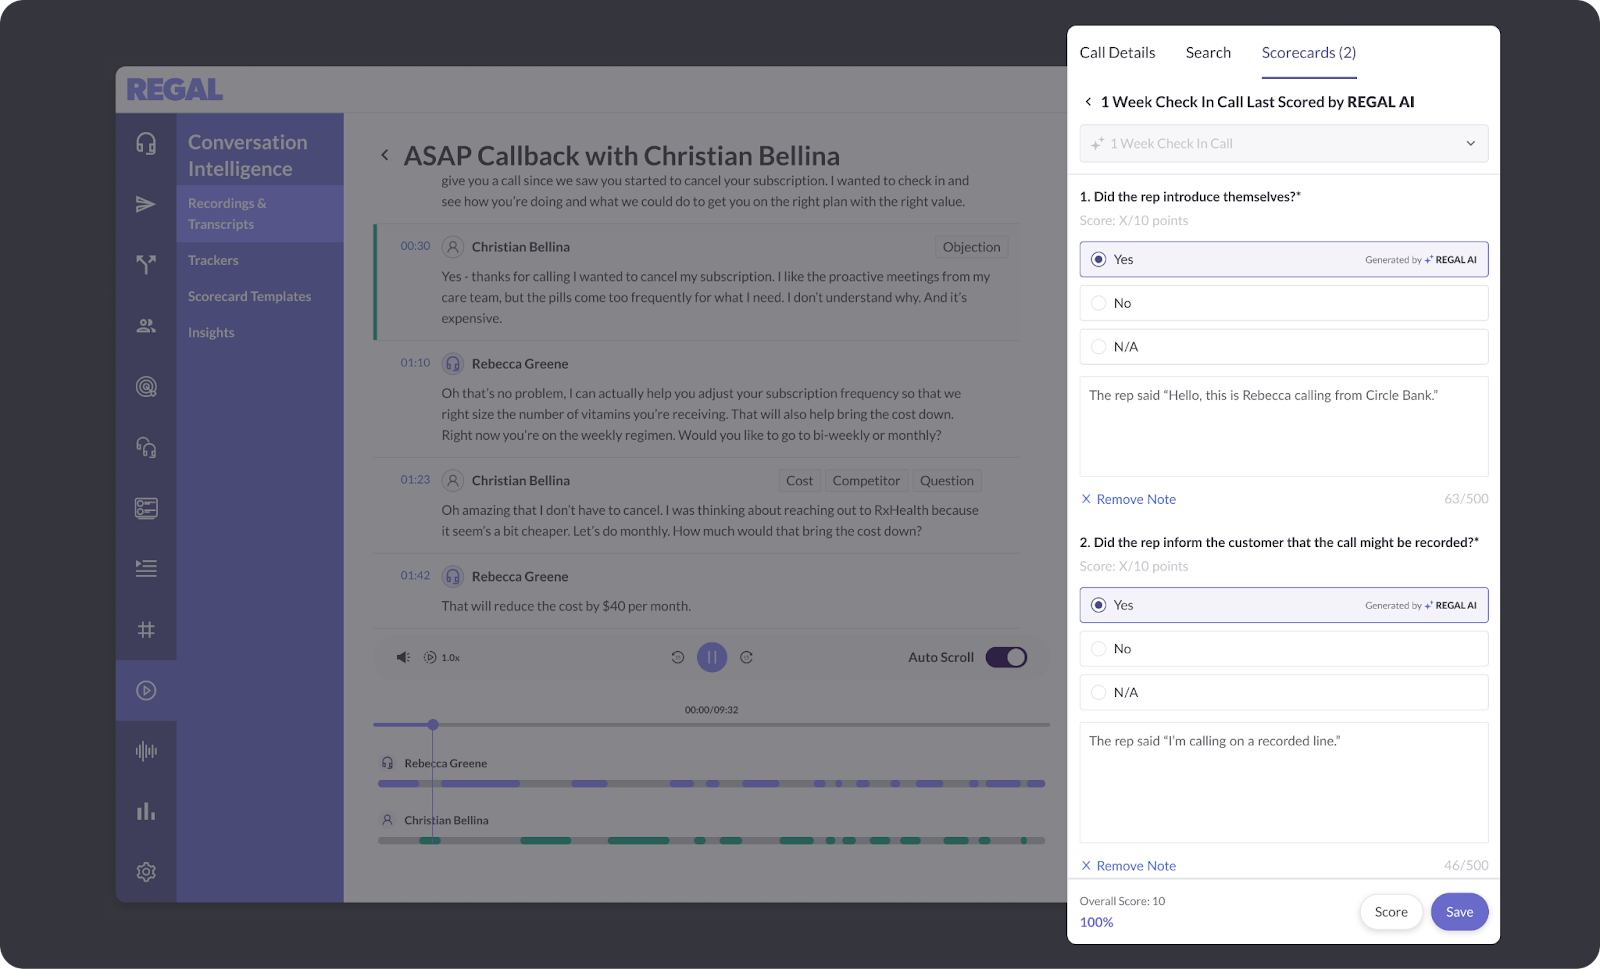
Task: Click the skip forward icon right of pause
Action: coord(746,657)
